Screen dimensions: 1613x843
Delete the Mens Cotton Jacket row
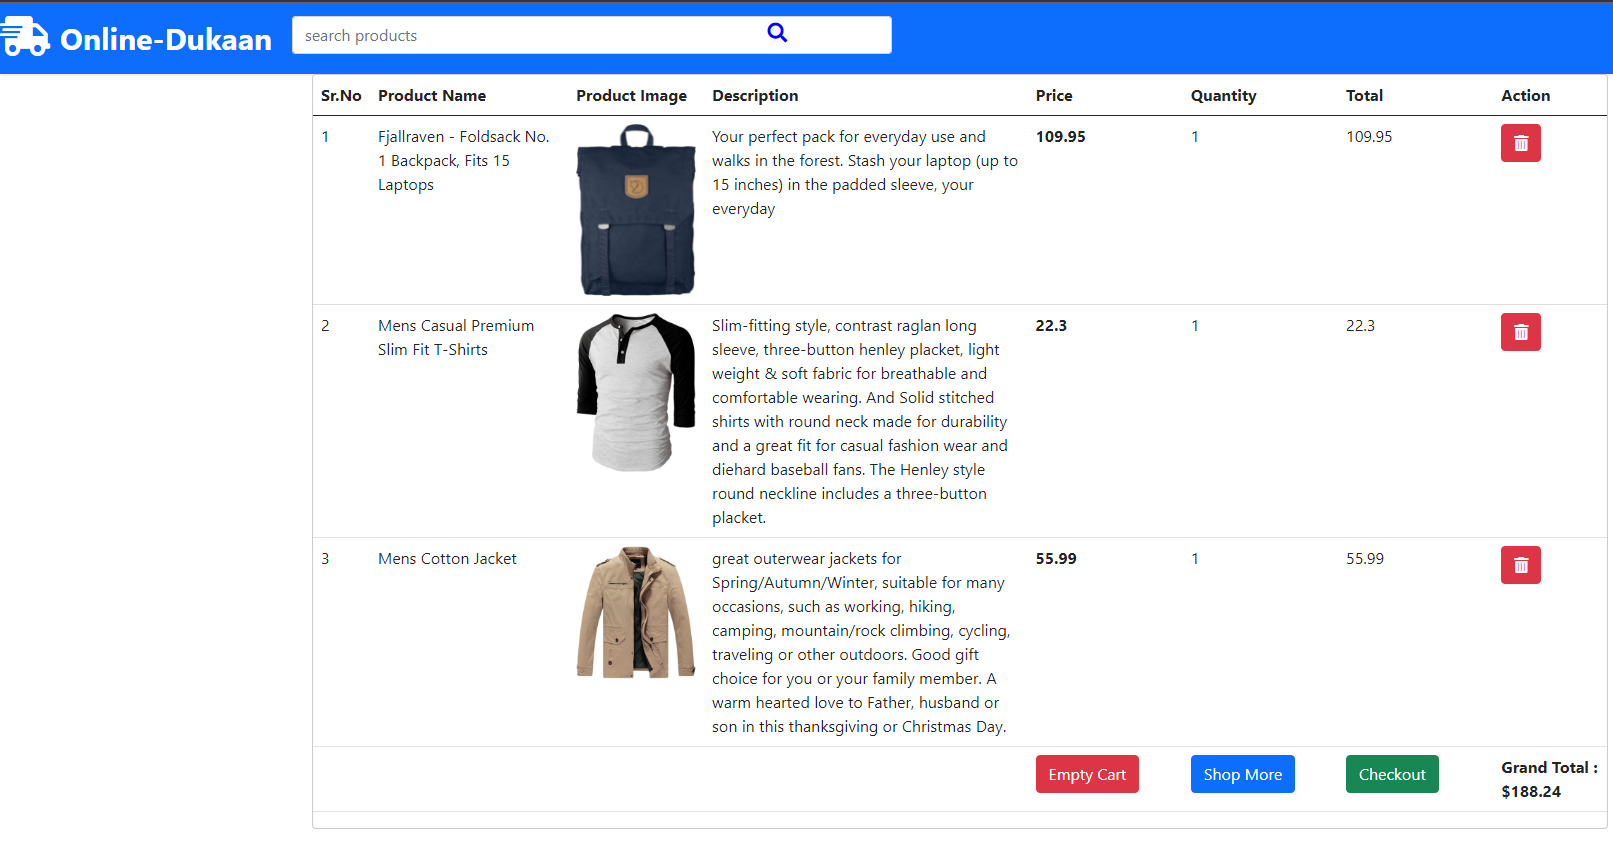(x=1520, y=565)
